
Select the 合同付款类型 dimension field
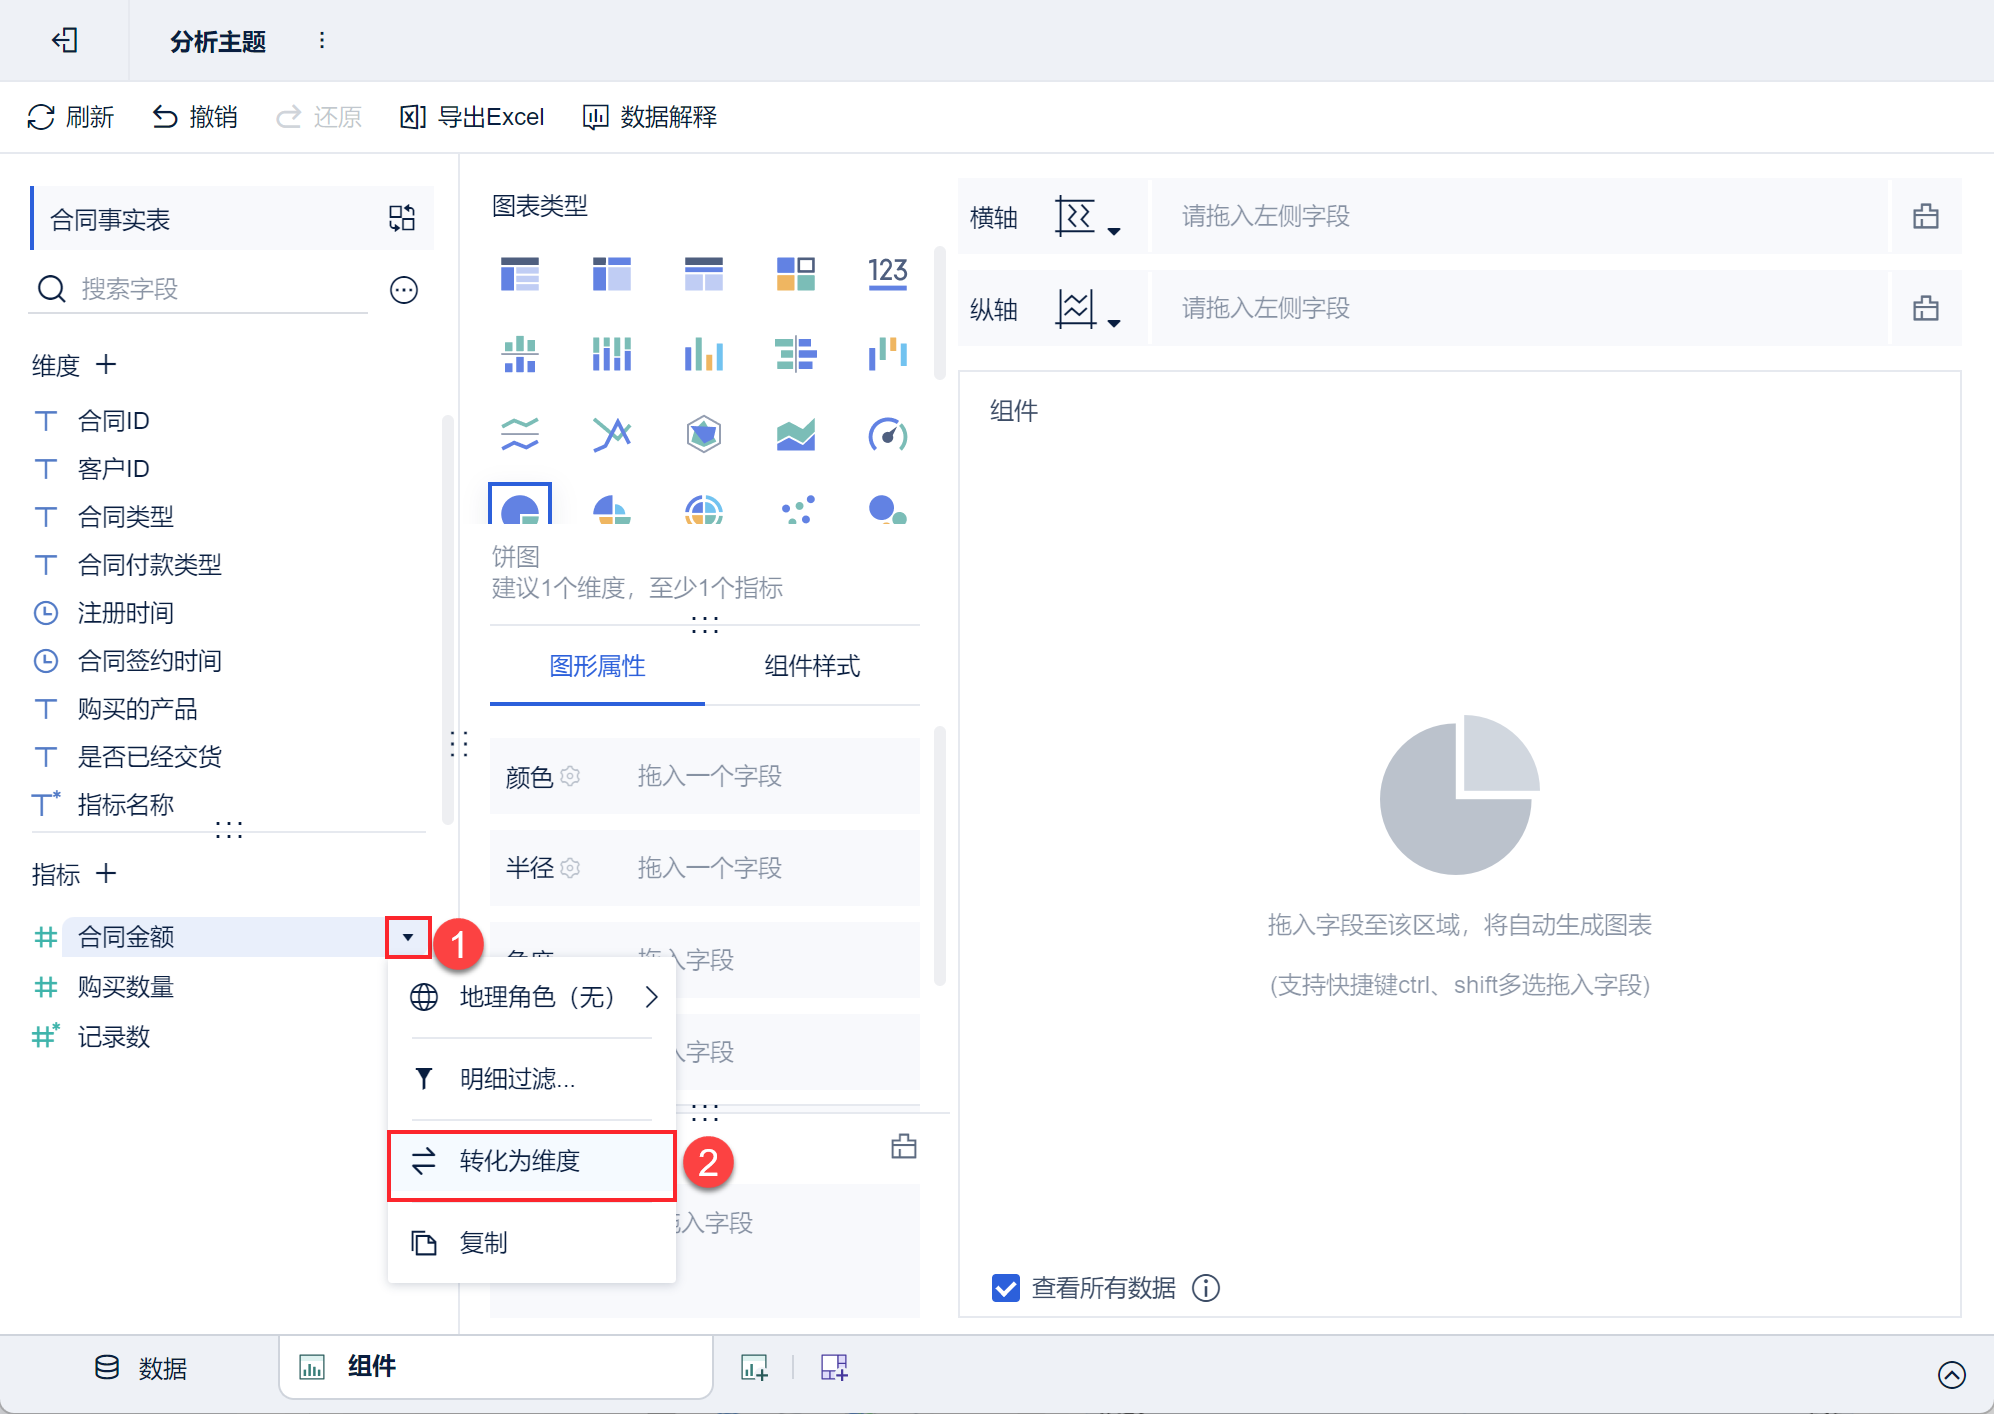150,565
